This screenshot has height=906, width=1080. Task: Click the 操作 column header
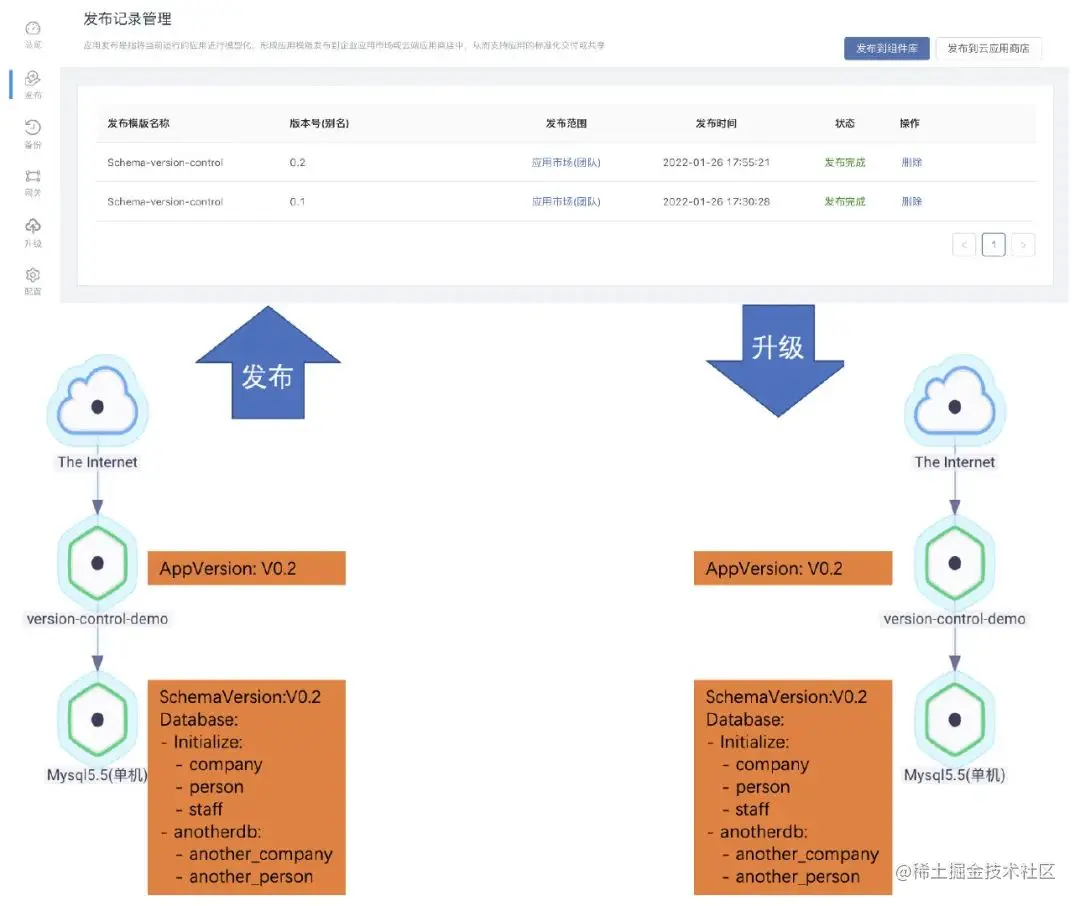(x=909, y=123)
